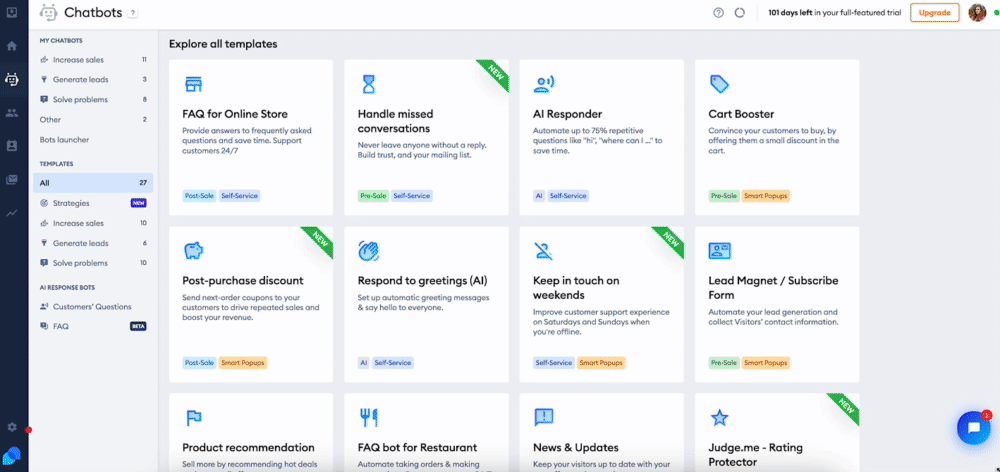The height and width of the screenshot is (472, 1000).
Task: Open Increase sales under My Chatbots
Action: 93,60
